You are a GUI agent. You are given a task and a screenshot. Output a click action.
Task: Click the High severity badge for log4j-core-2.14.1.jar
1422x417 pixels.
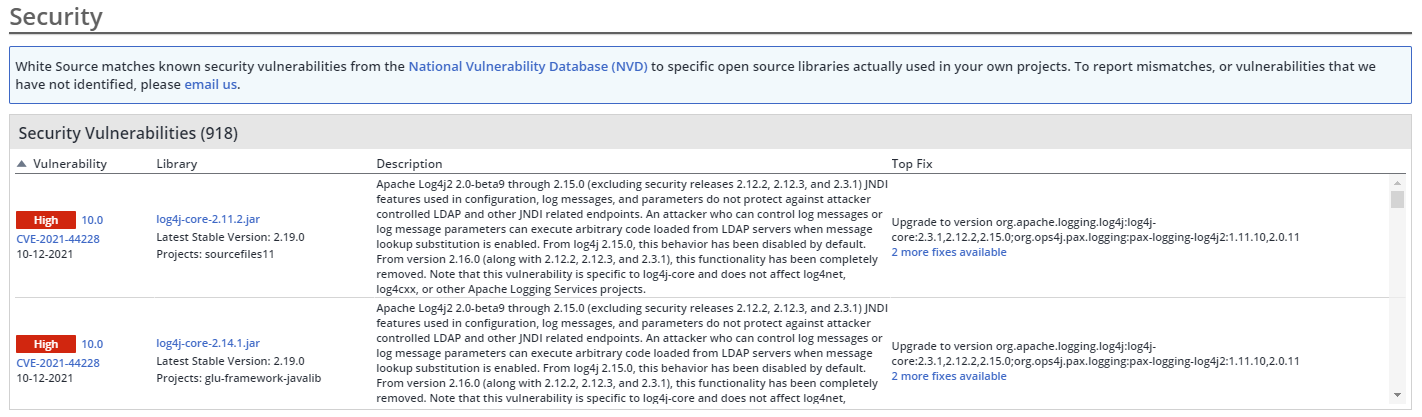[45, 344]
